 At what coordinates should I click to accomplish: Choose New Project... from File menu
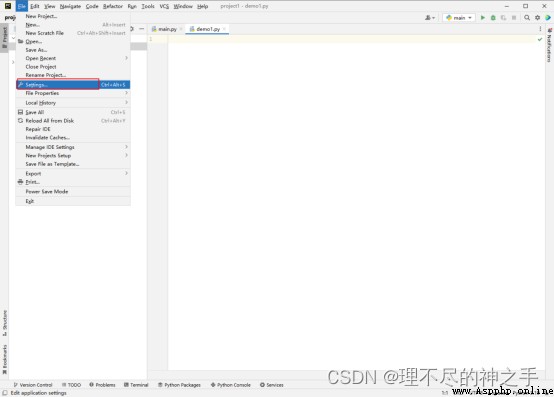pos(73,16)
